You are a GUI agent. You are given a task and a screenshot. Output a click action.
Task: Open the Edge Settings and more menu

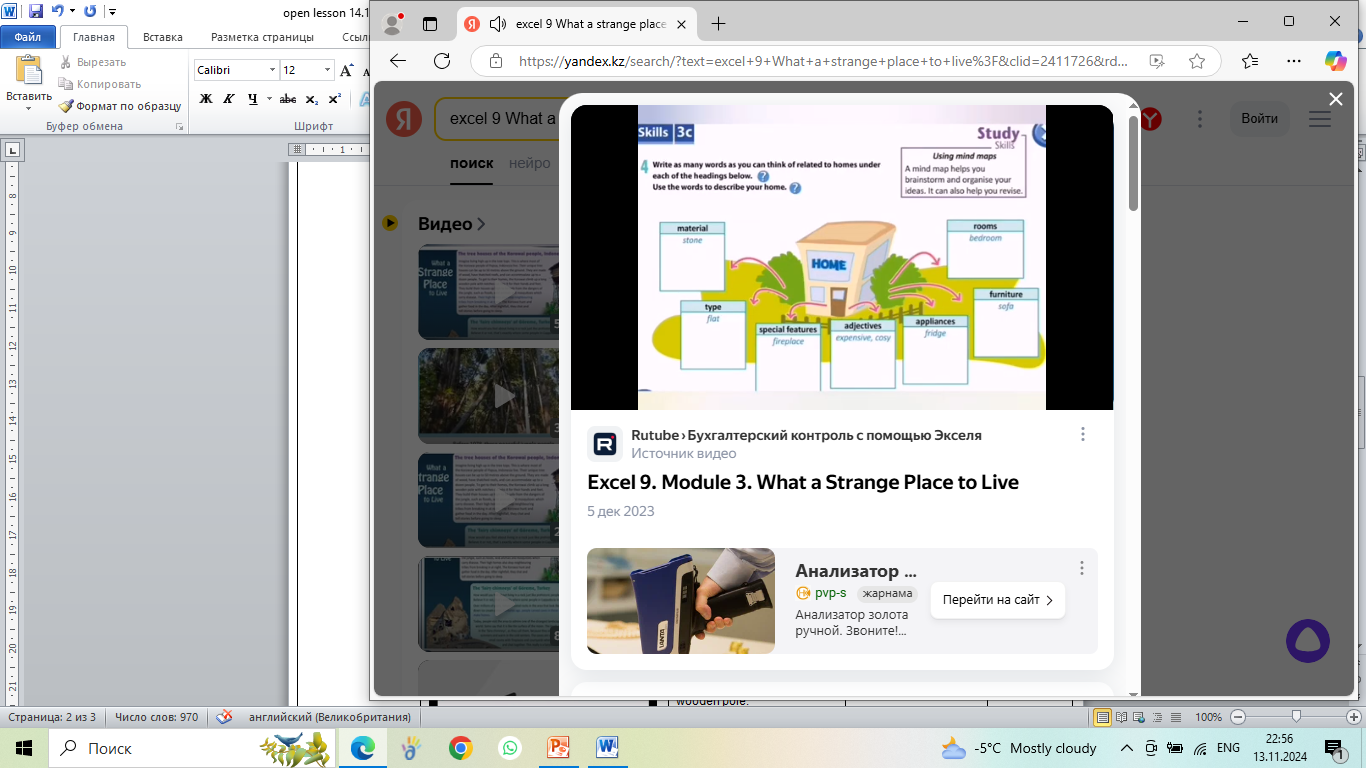[1294, 61]
